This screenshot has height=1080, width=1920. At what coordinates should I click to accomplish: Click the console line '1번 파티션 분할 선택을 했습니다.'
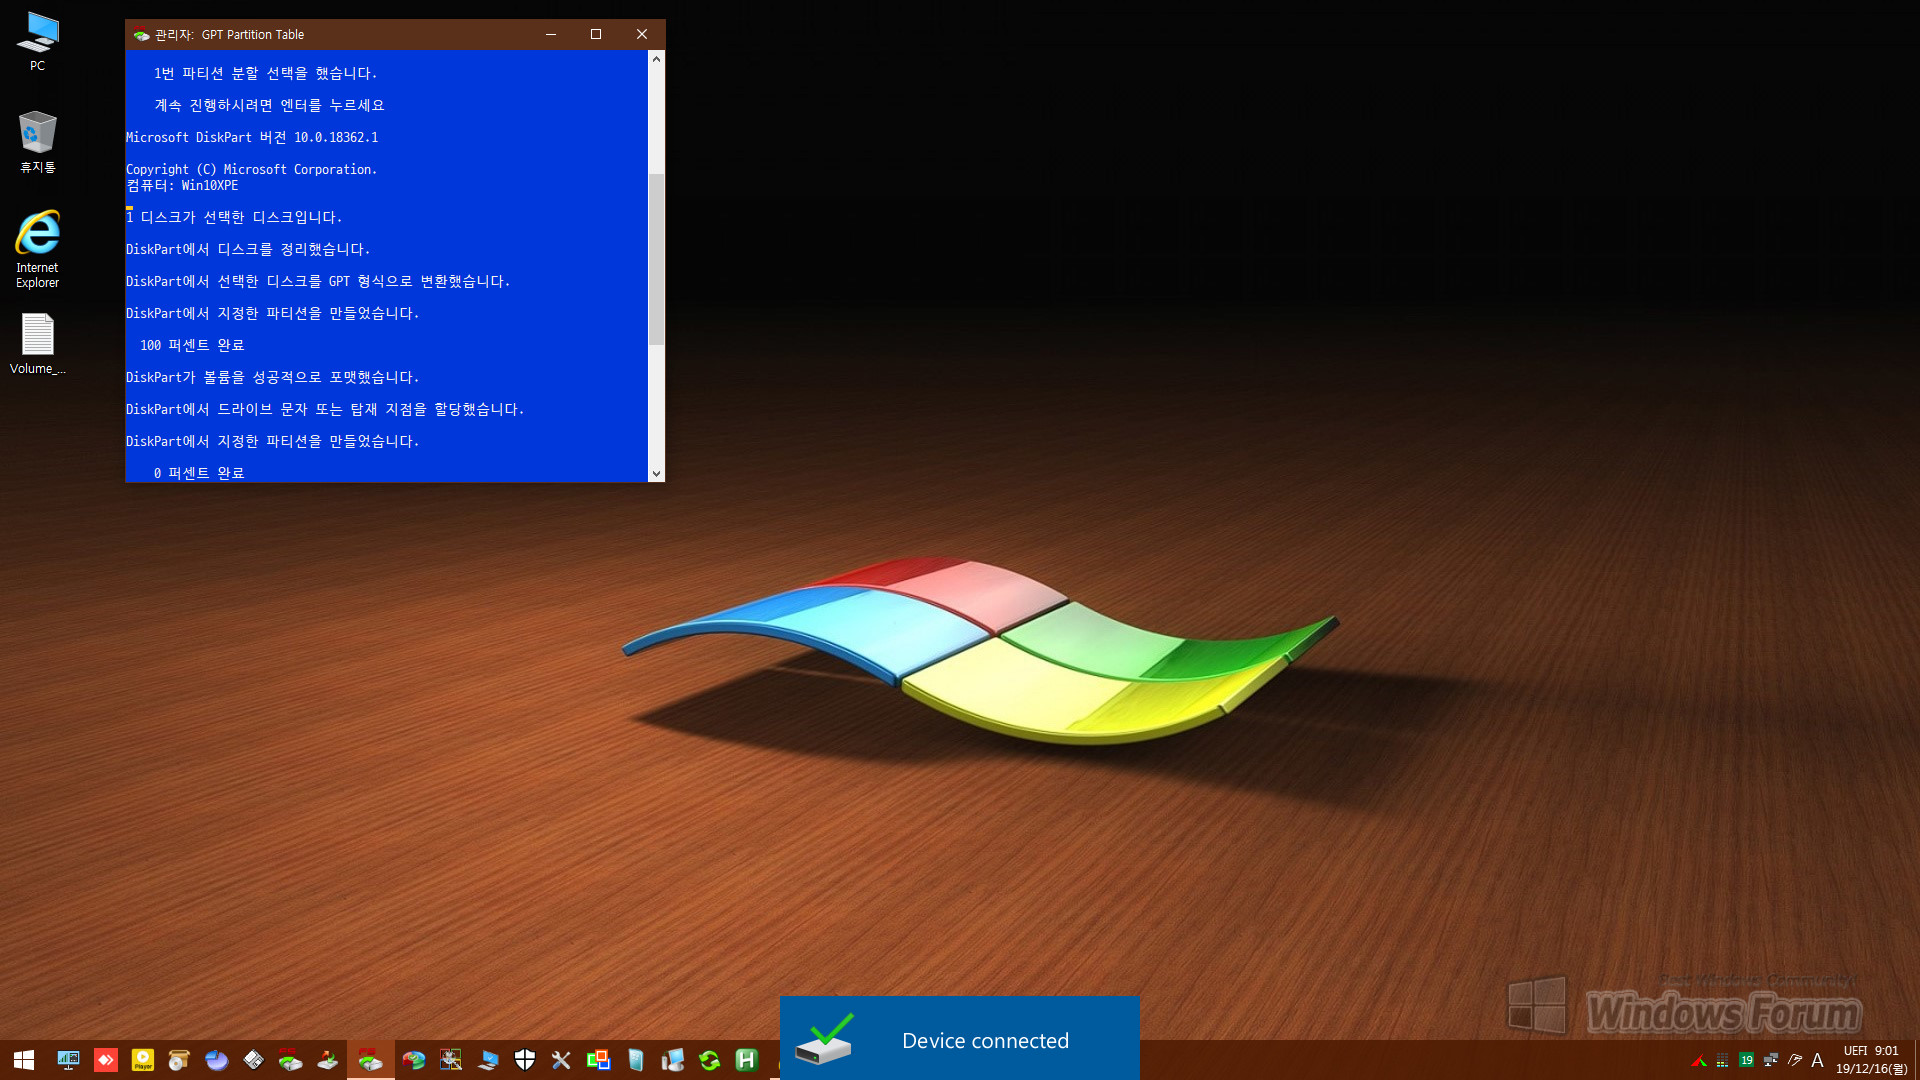point(265,73)
